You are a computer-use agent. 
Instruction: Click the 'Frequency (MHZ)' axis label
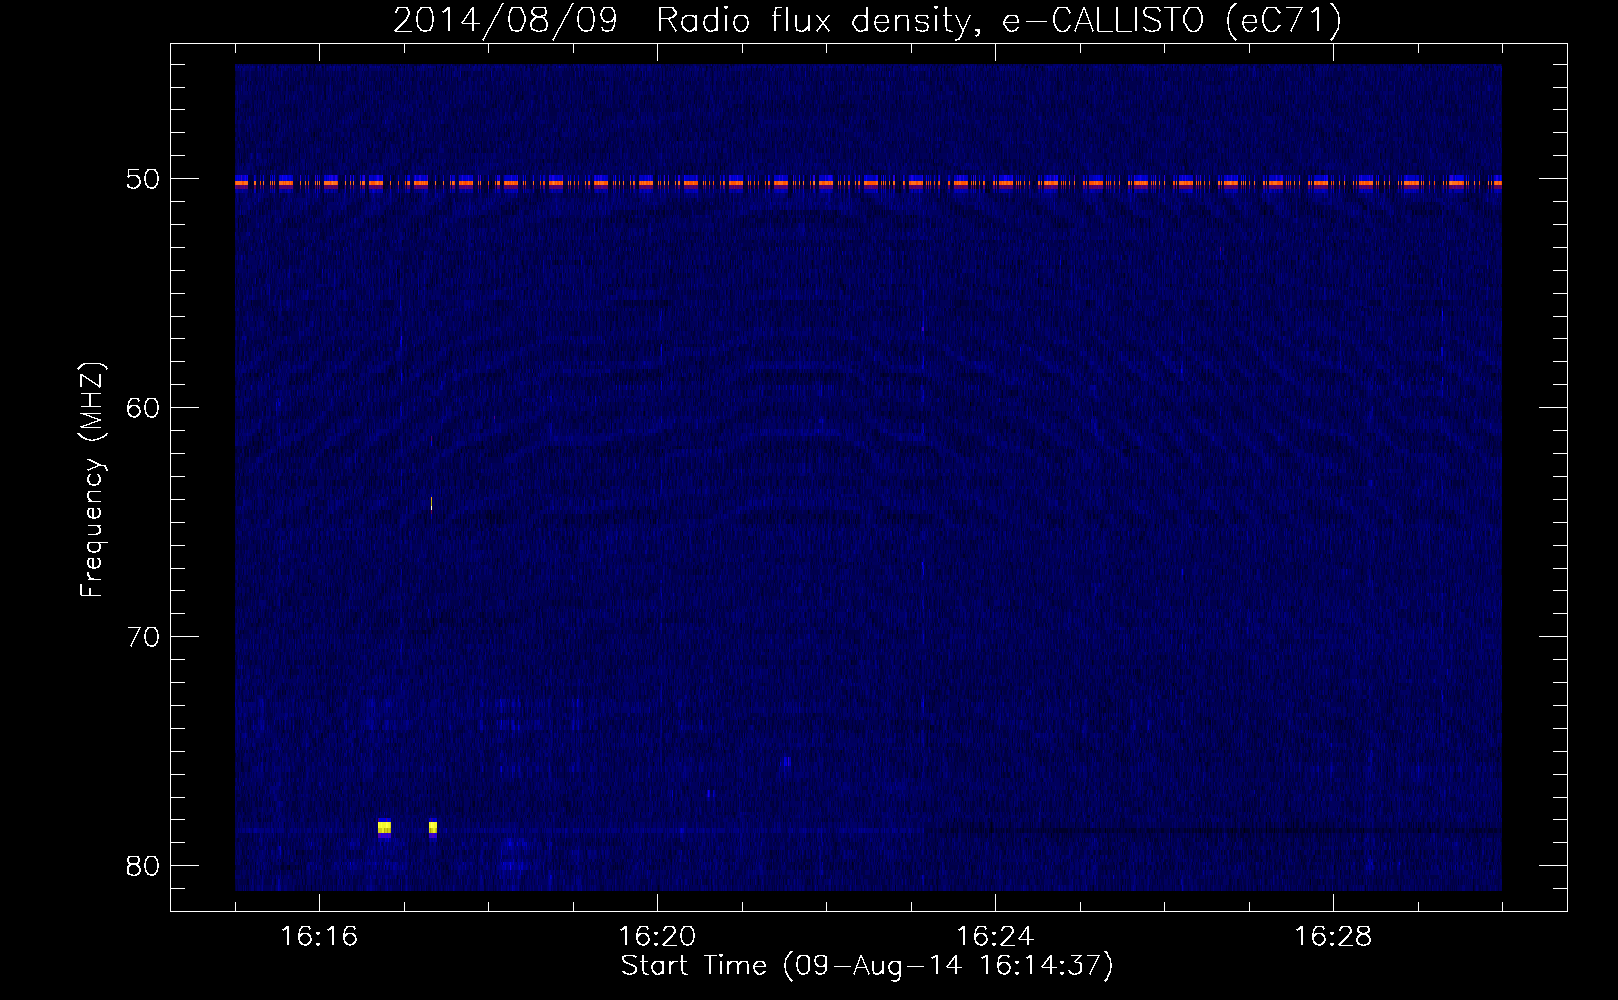pyautogui.click(x=92, y=480)
